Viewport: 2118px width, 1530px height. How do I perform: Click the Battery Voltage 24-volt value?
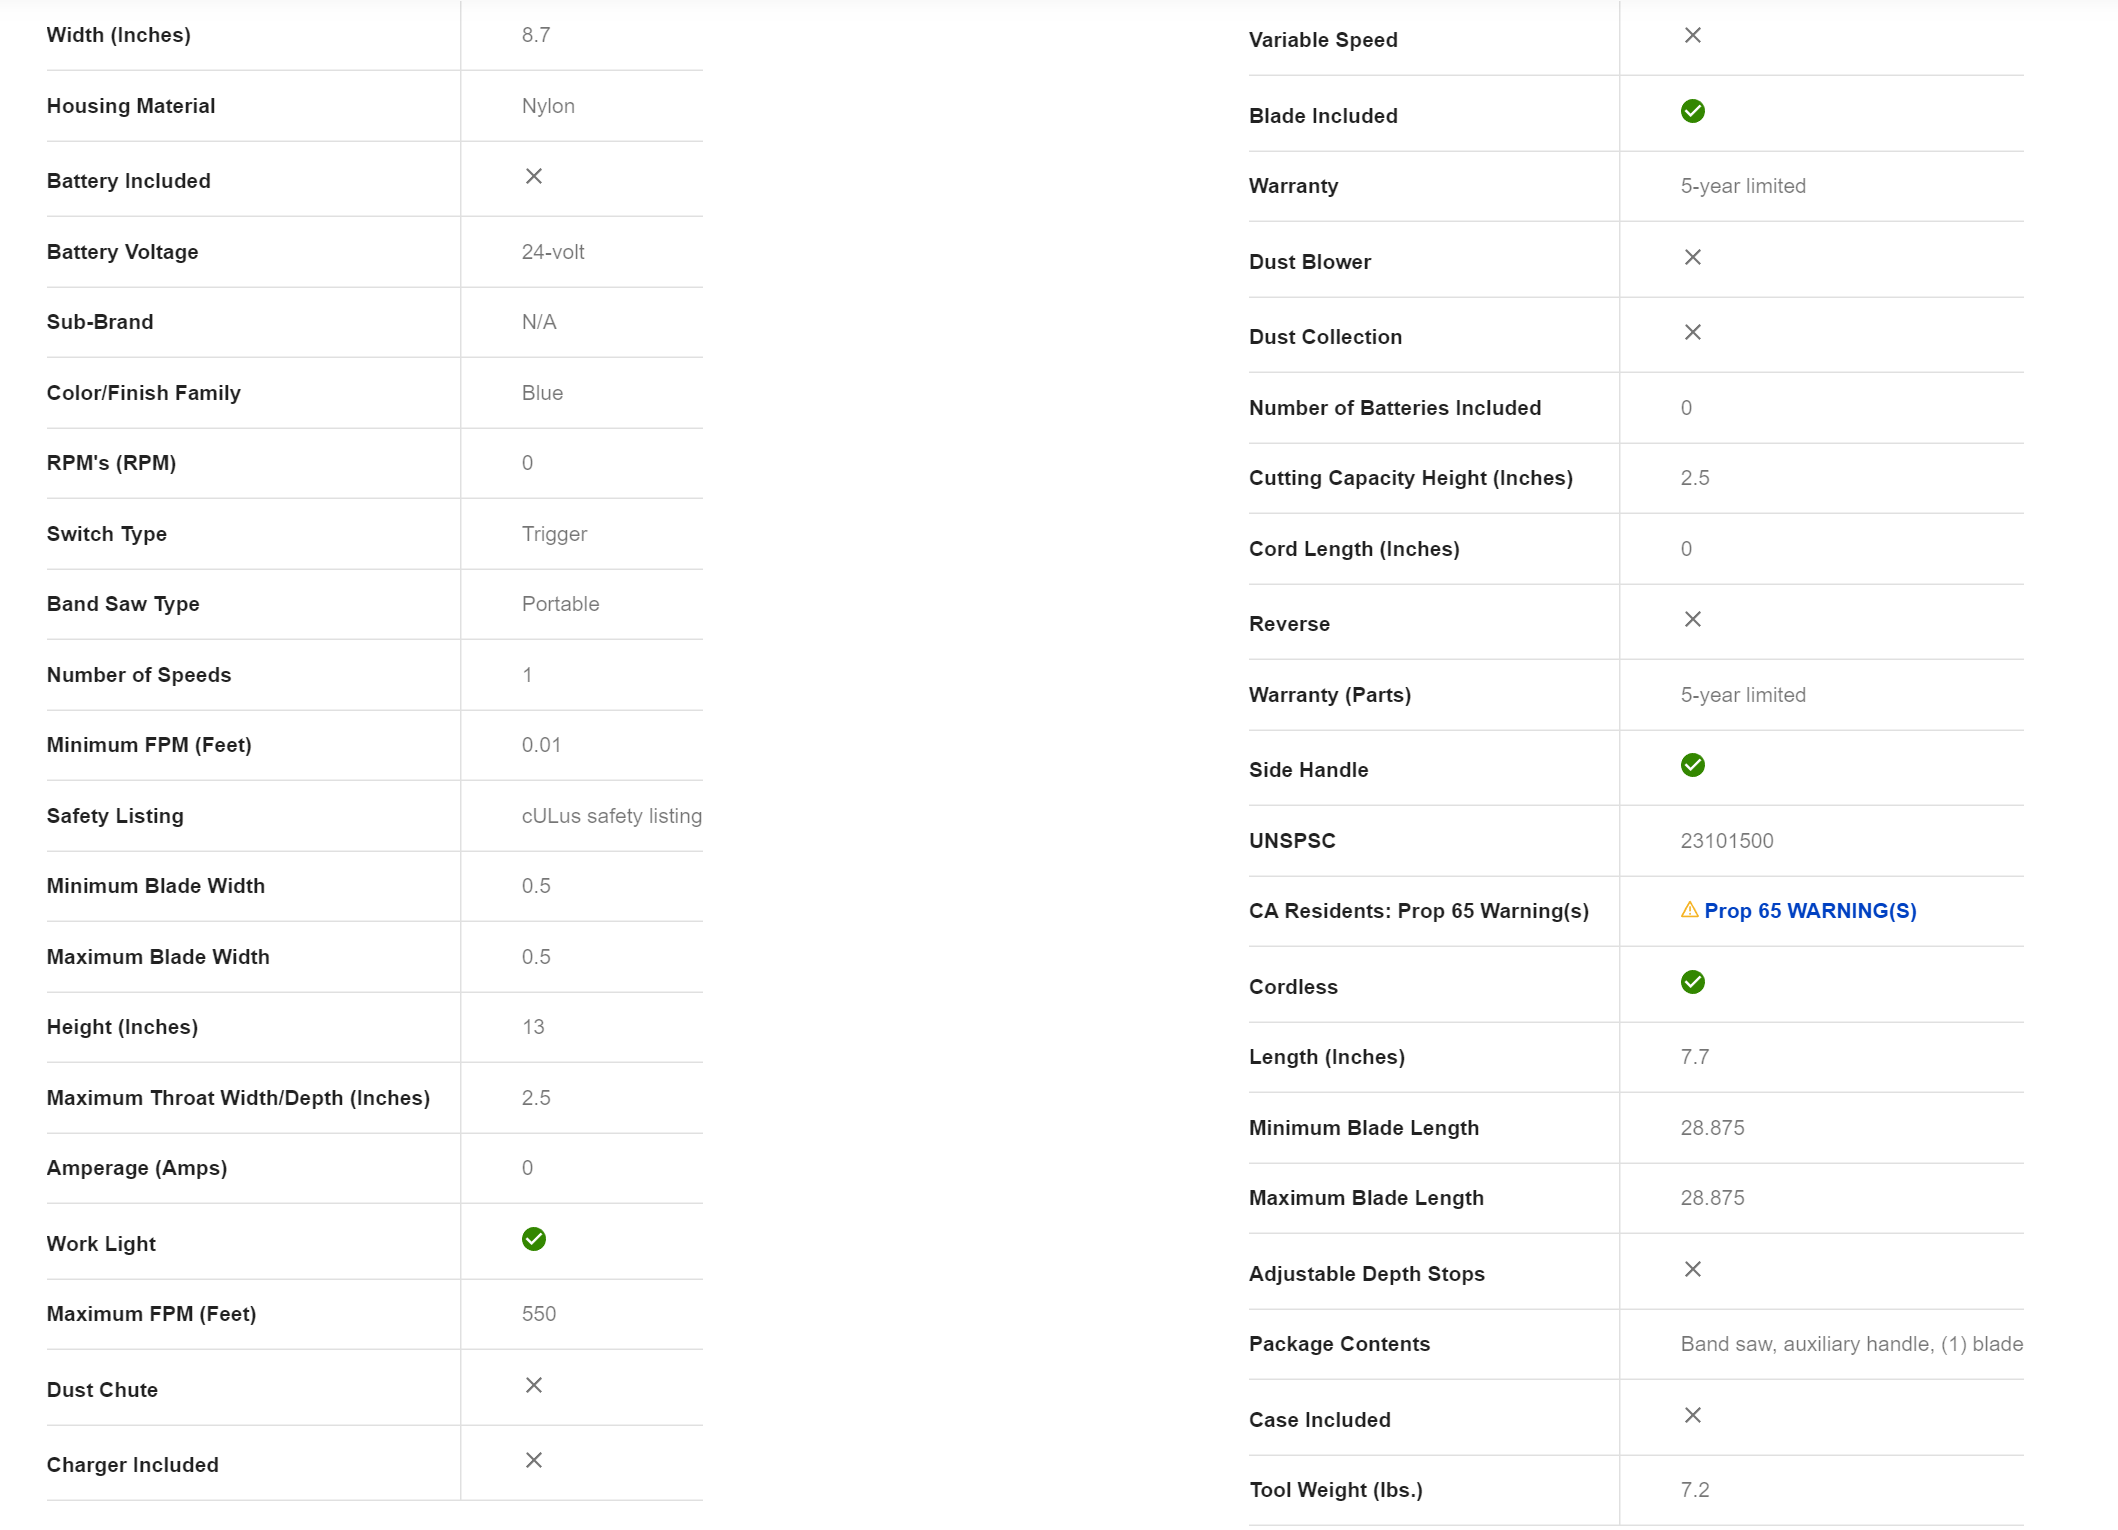tap(552, 252)
